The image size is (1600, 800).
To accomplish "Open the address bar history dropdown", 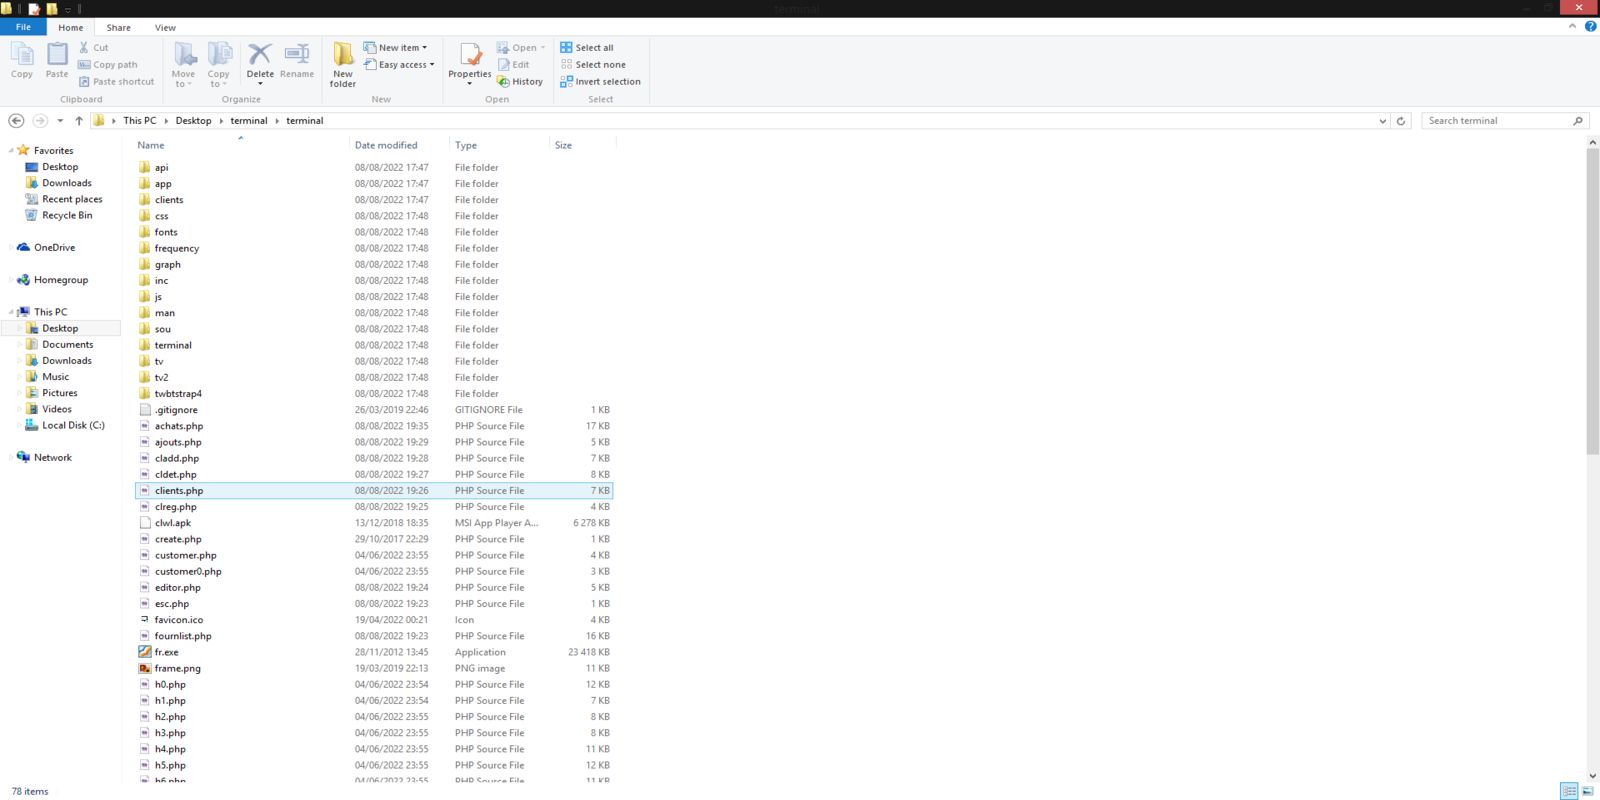I will (1382, 121).
